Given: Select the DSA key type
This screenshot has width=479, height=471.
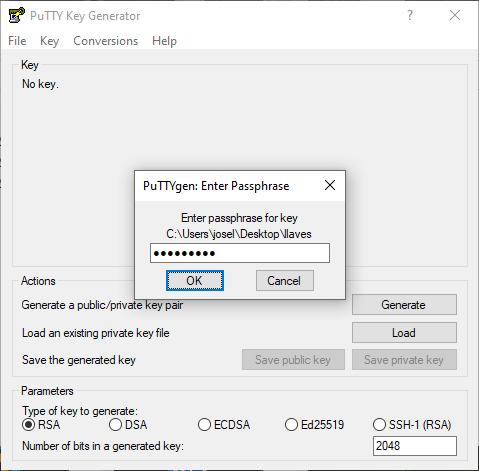Looking at the screenshot, I should point(128,425).
